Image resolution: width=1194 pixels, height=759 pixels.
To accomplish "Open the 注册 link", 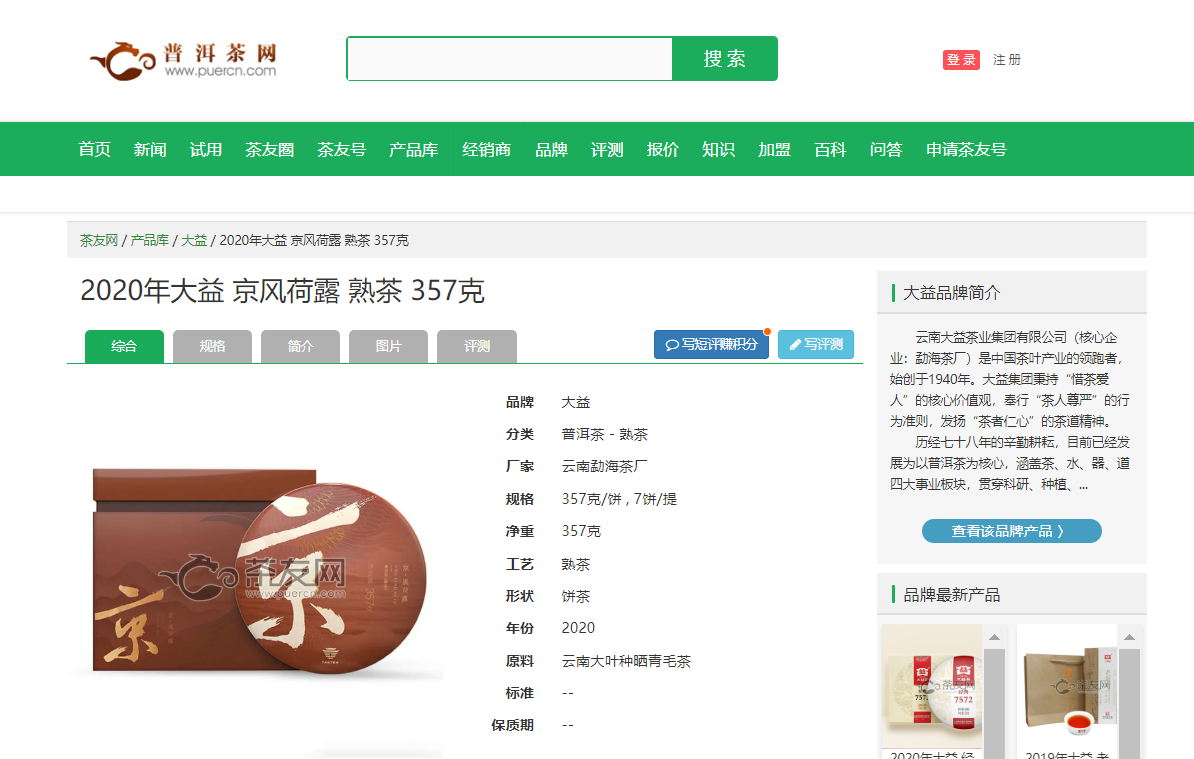I will [1007, 59].
